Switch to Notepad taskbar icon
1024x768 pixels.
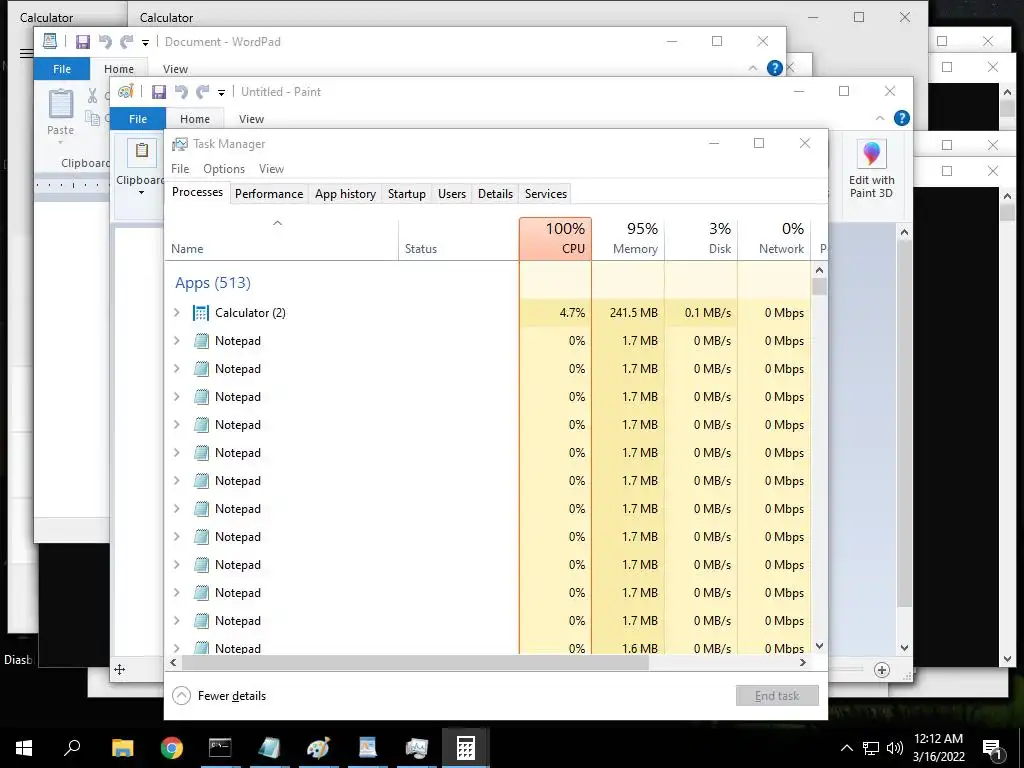click(x=269, y=748)
